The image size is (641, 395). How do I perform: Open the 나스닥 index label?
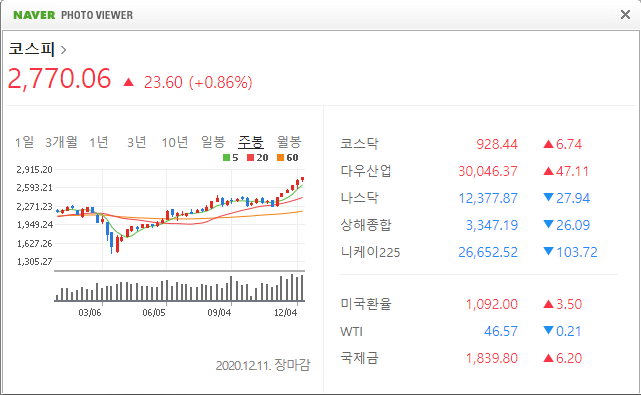(359, 198)
